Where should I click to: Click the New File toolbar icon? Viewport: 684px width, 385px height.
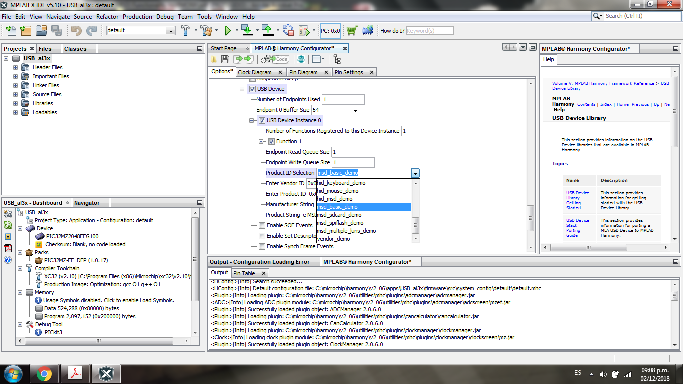10,31
